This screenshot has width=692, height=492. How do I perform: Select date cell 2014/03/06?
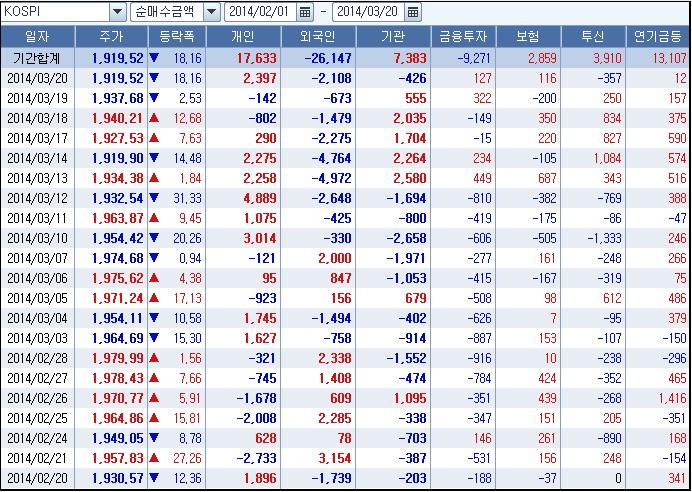tap(38, 278)
